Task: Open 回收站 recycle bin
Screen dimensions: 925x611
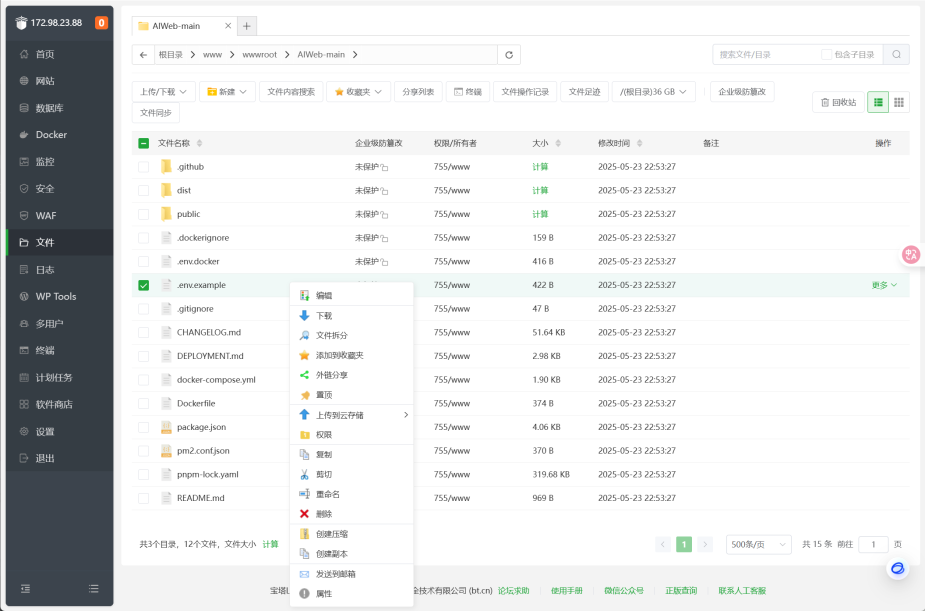Action: coord(838,102)
